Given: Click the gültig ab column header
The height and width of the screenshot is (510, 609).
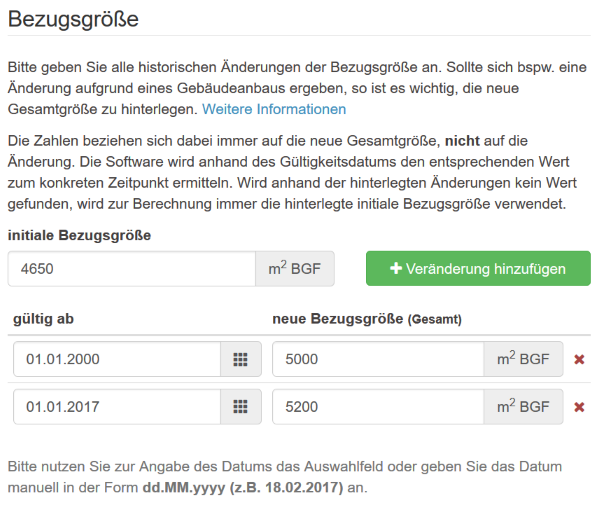Looking at the screenshot, I should pos(43,318).
